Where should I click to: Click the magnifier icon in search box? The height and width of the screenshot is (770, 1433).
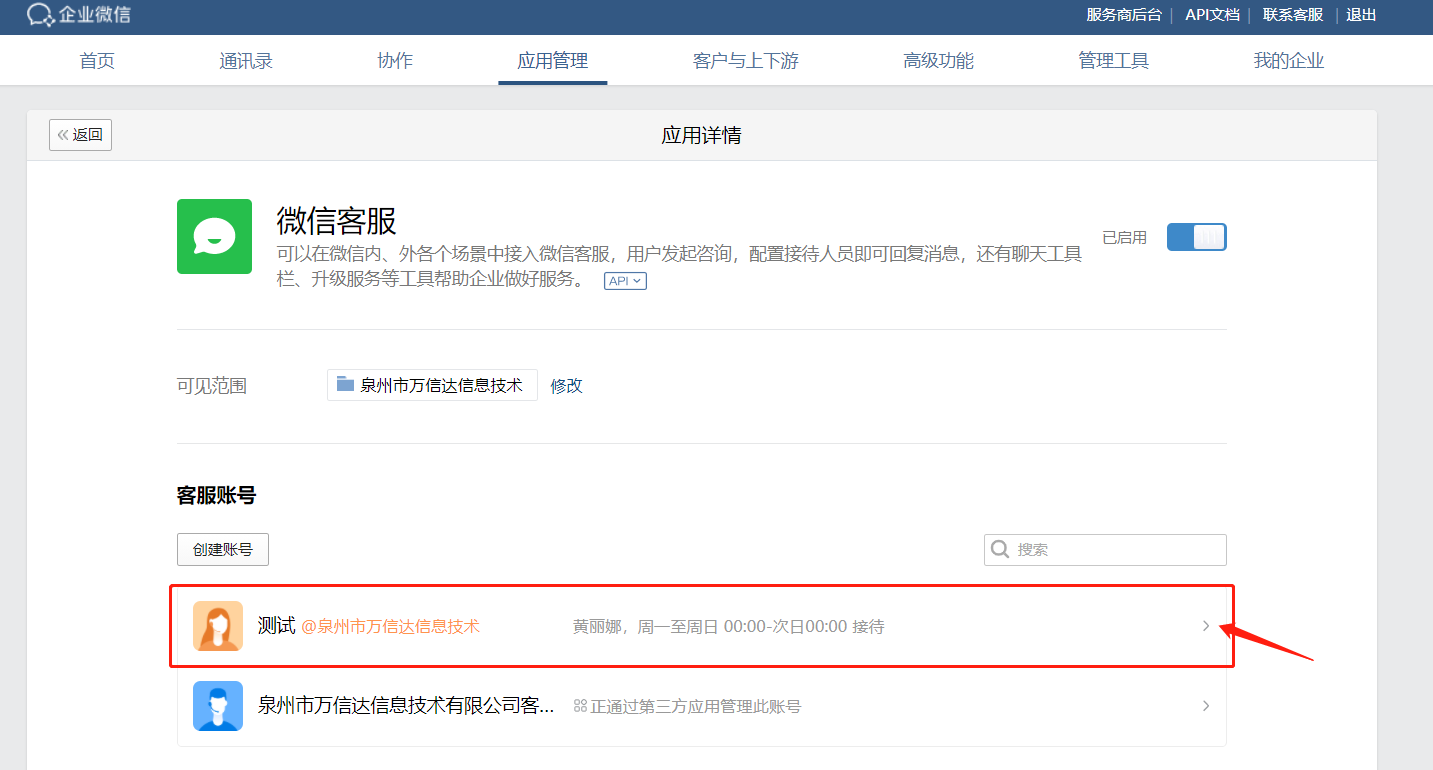tap(999, 549)
